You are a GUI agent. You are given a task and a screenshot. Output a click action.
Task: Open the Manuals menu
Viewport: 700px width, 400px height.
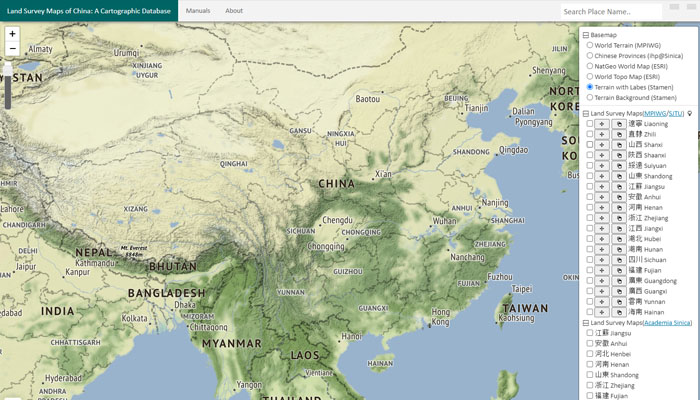pos(198,11)
